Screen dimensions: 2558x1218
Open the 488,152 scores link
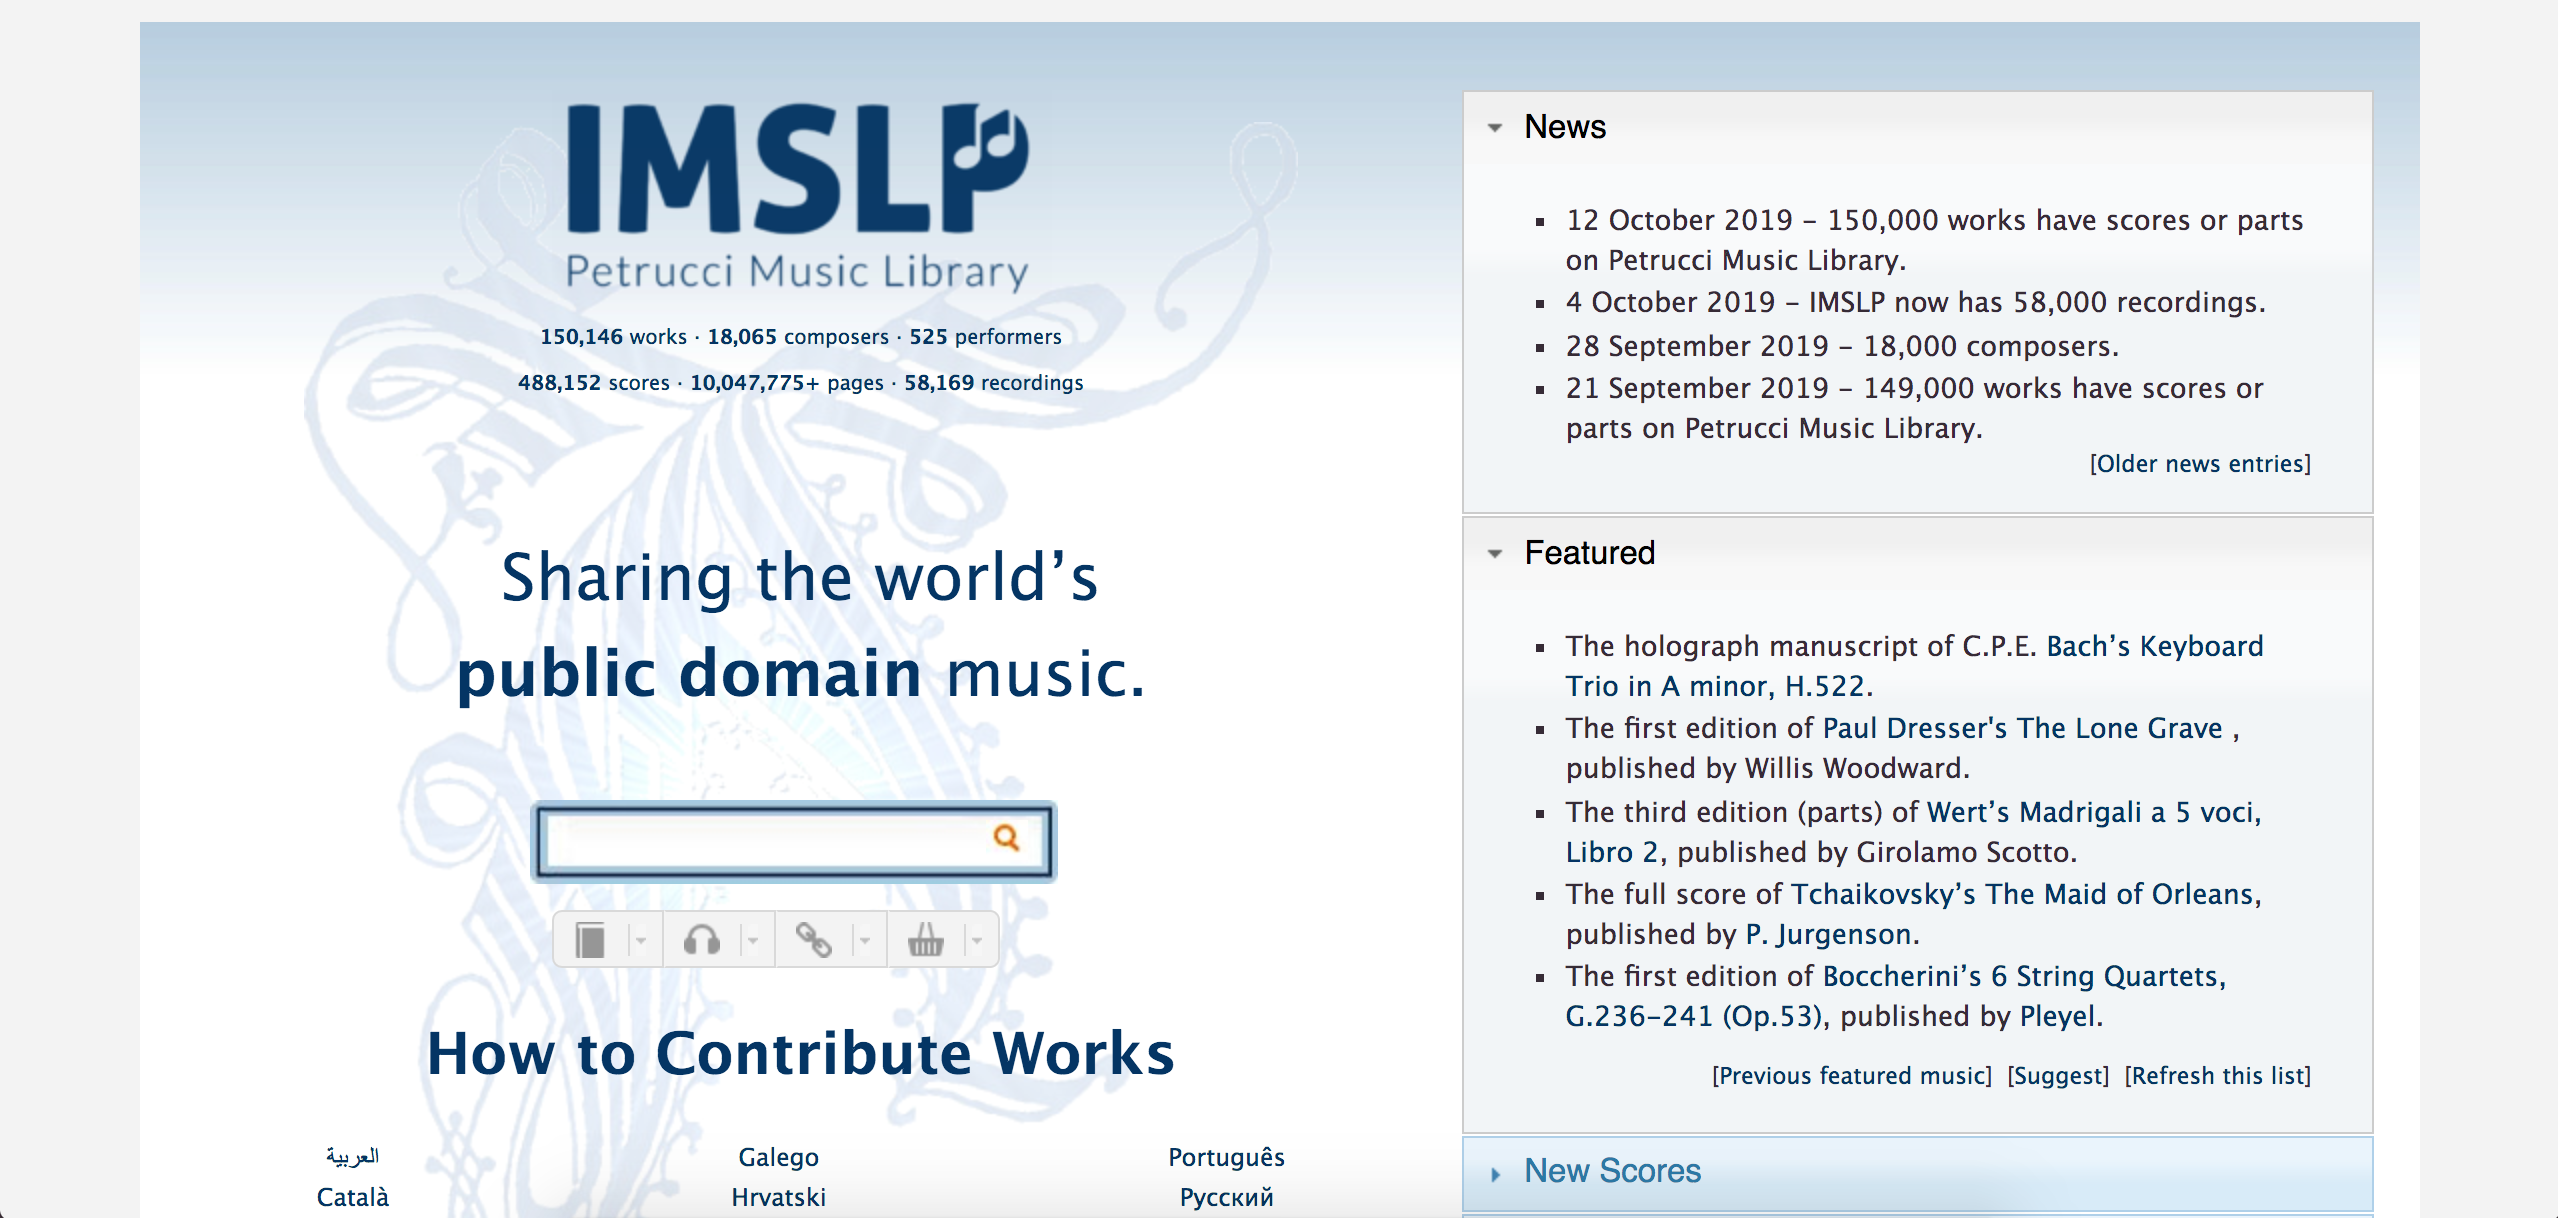click(x=594, y=383)
